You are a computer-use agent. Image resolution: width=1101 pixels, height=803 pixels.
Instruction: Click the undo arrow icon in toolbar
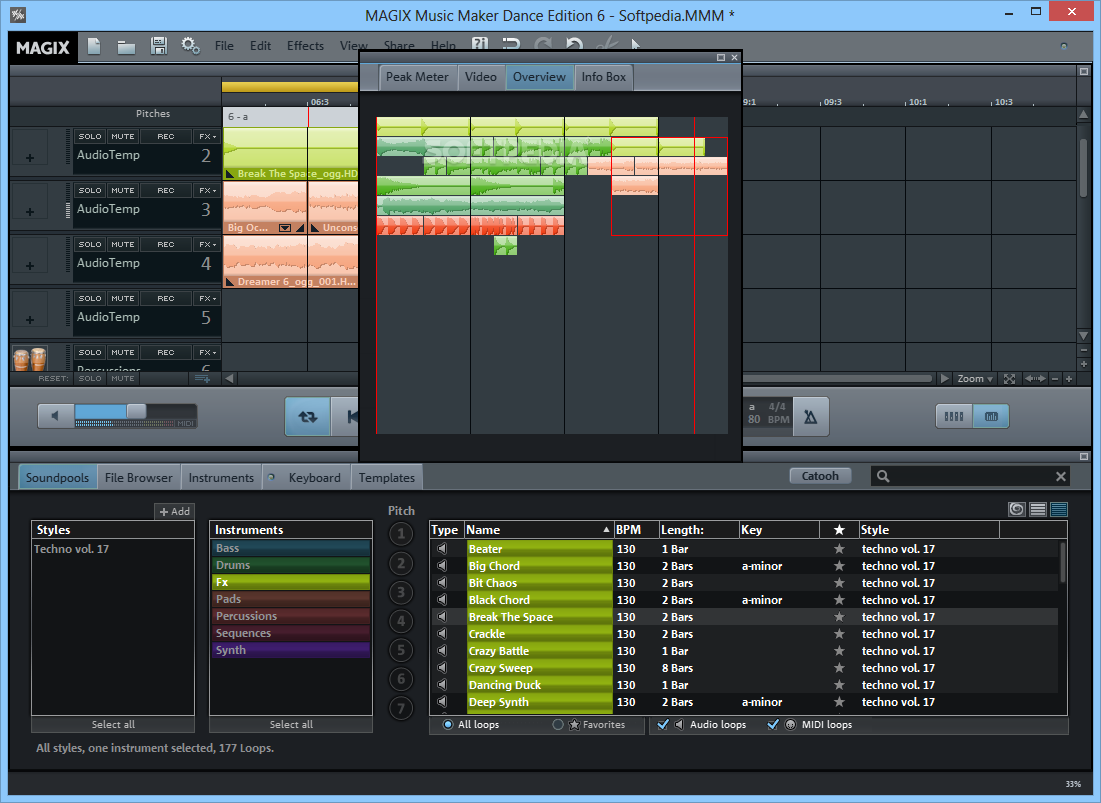[574, 44]
